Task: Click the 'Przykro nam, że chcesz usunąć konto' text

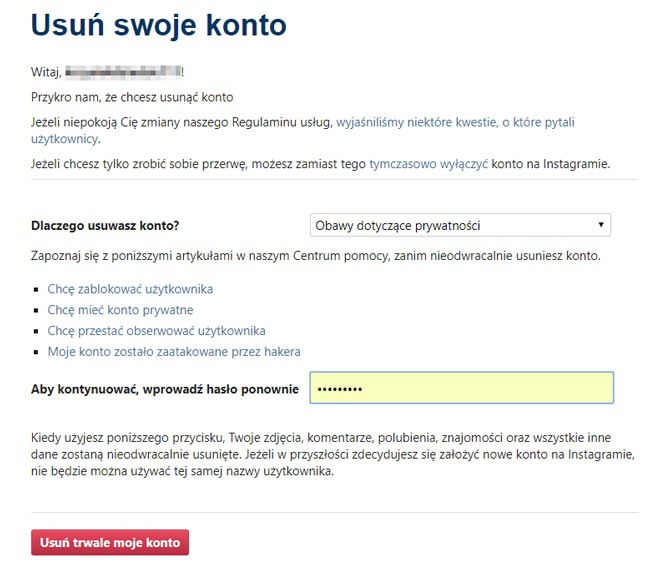Action: [x=132, y=97]
